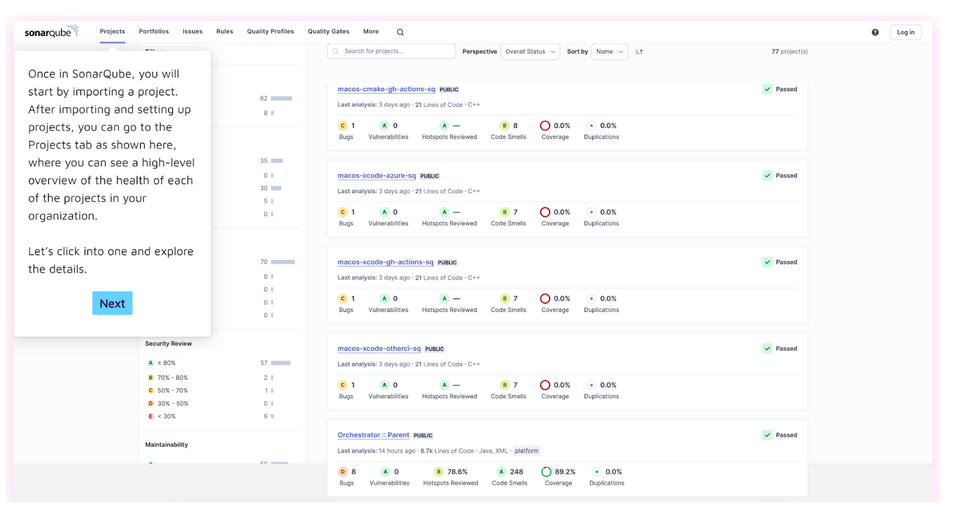The width and height of the screenshot is (957, 517).
Task: Open the Perspective Overall Status dropdown
Action: (x=530, y=52)
